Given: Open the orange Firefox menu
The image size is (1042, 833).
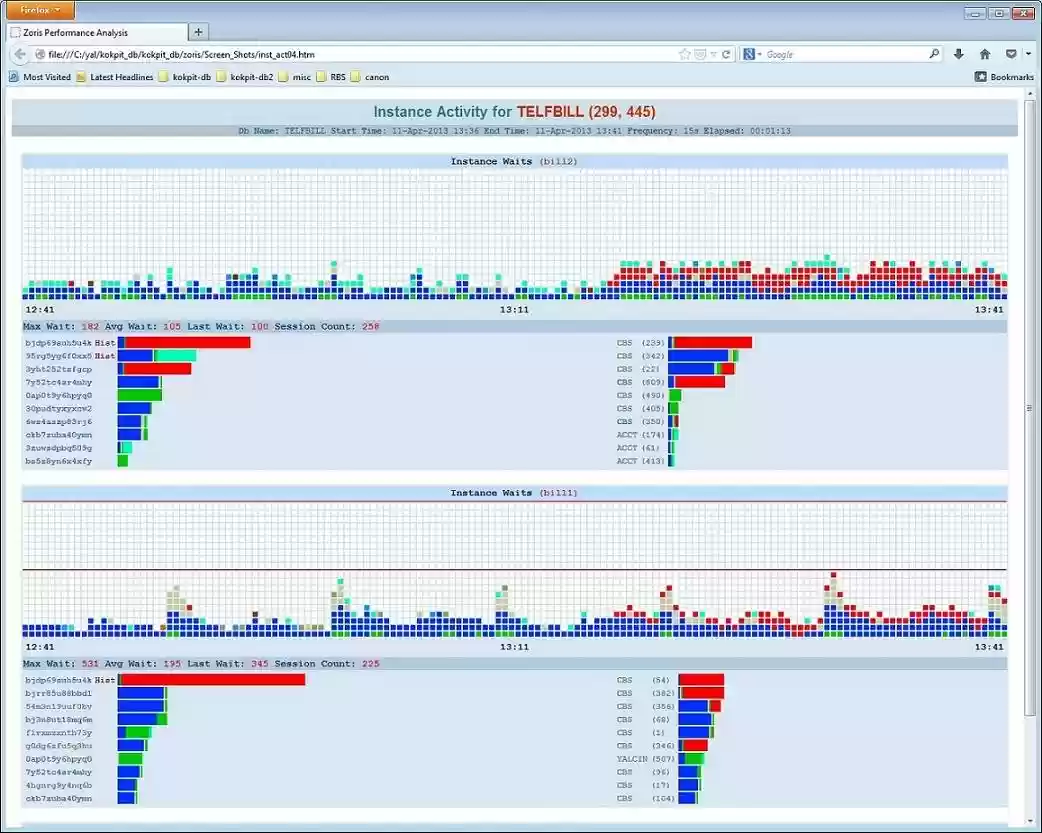Looking at the screenshot, I should point(38,10).
